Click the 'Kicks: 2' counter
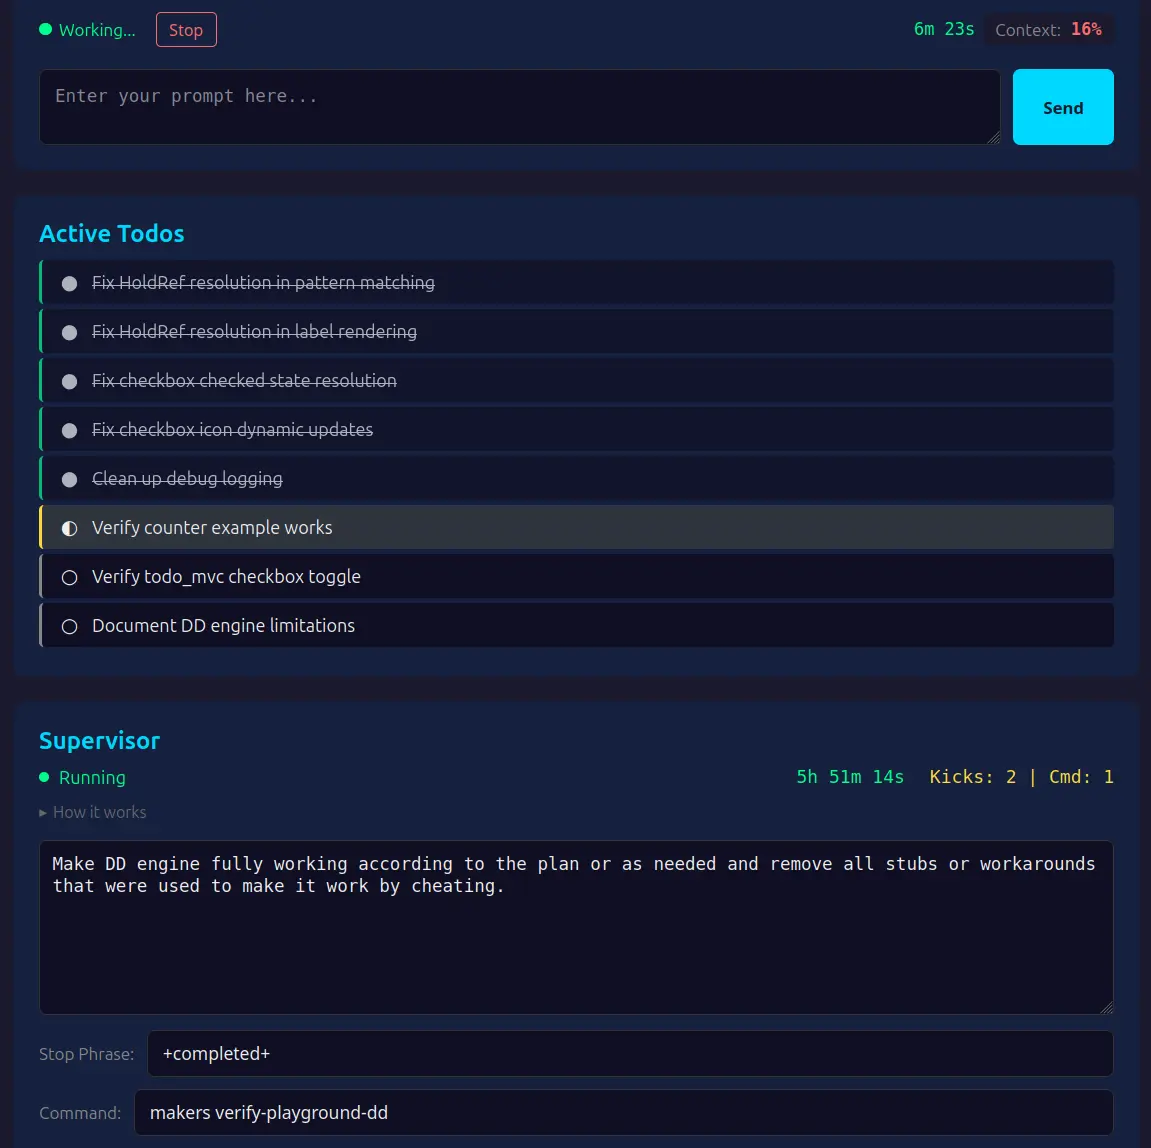Image resolution: width=1151 pixels, height=1148 pixels. [x=972, y=776]
